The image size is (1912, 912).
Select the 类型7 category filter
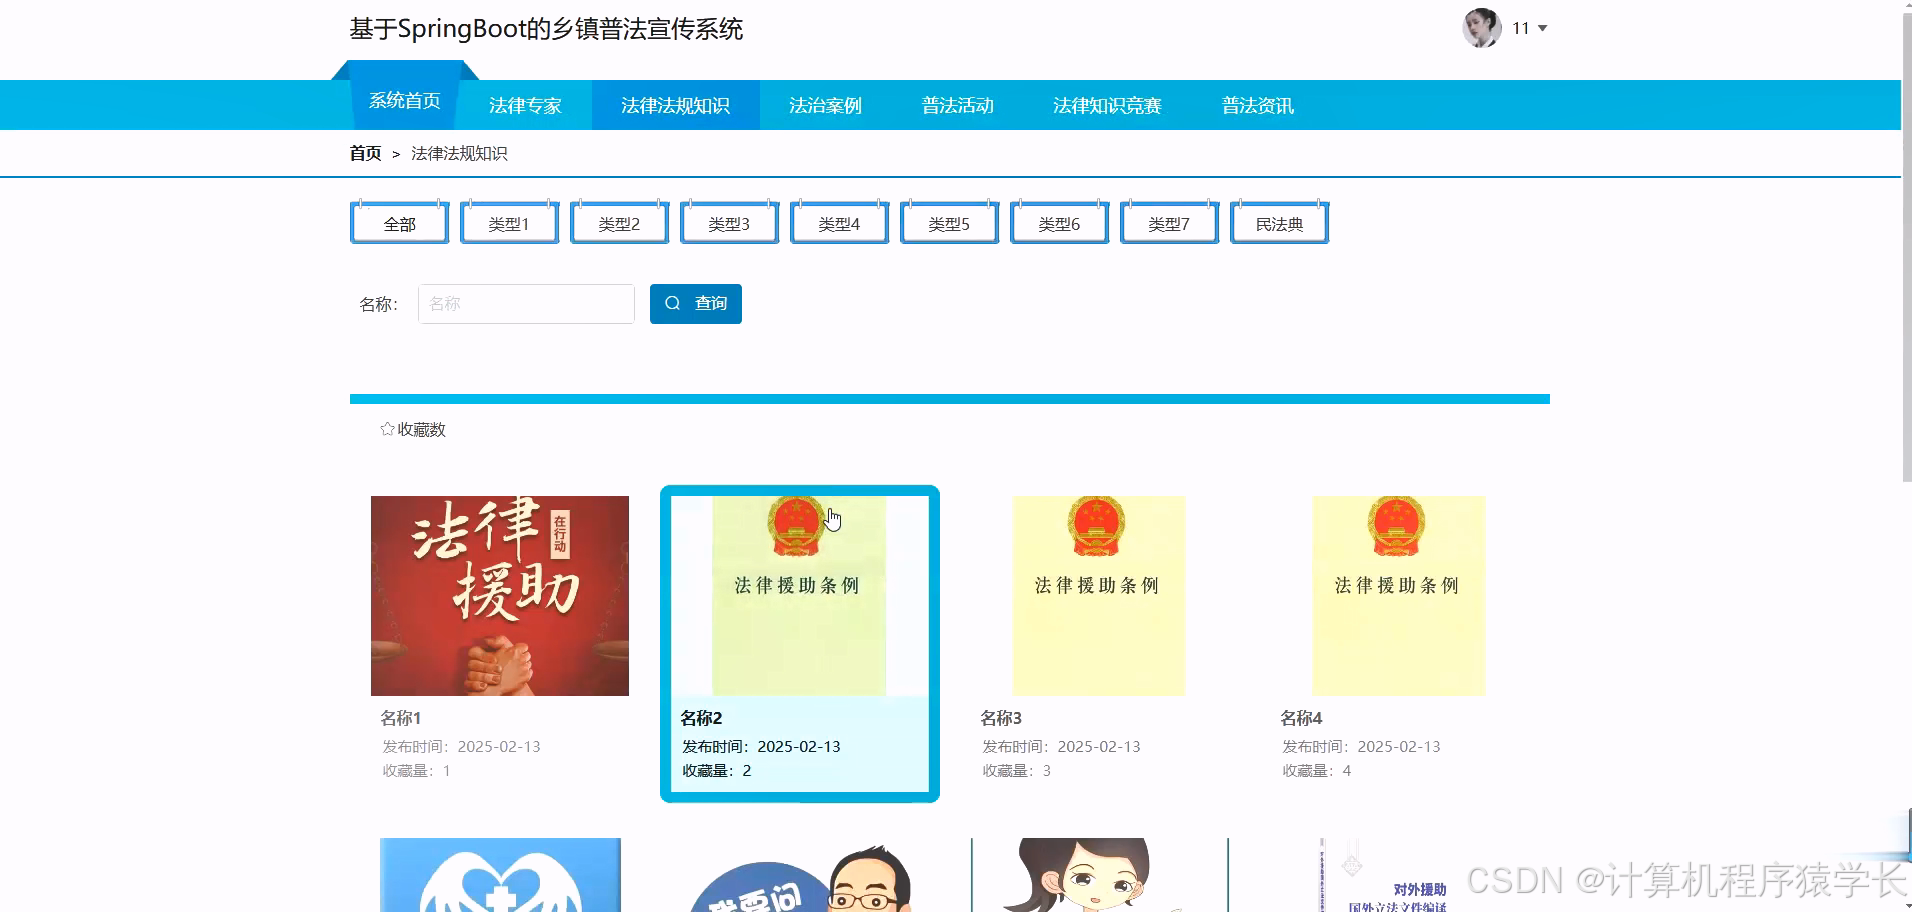pos(1168,223)
